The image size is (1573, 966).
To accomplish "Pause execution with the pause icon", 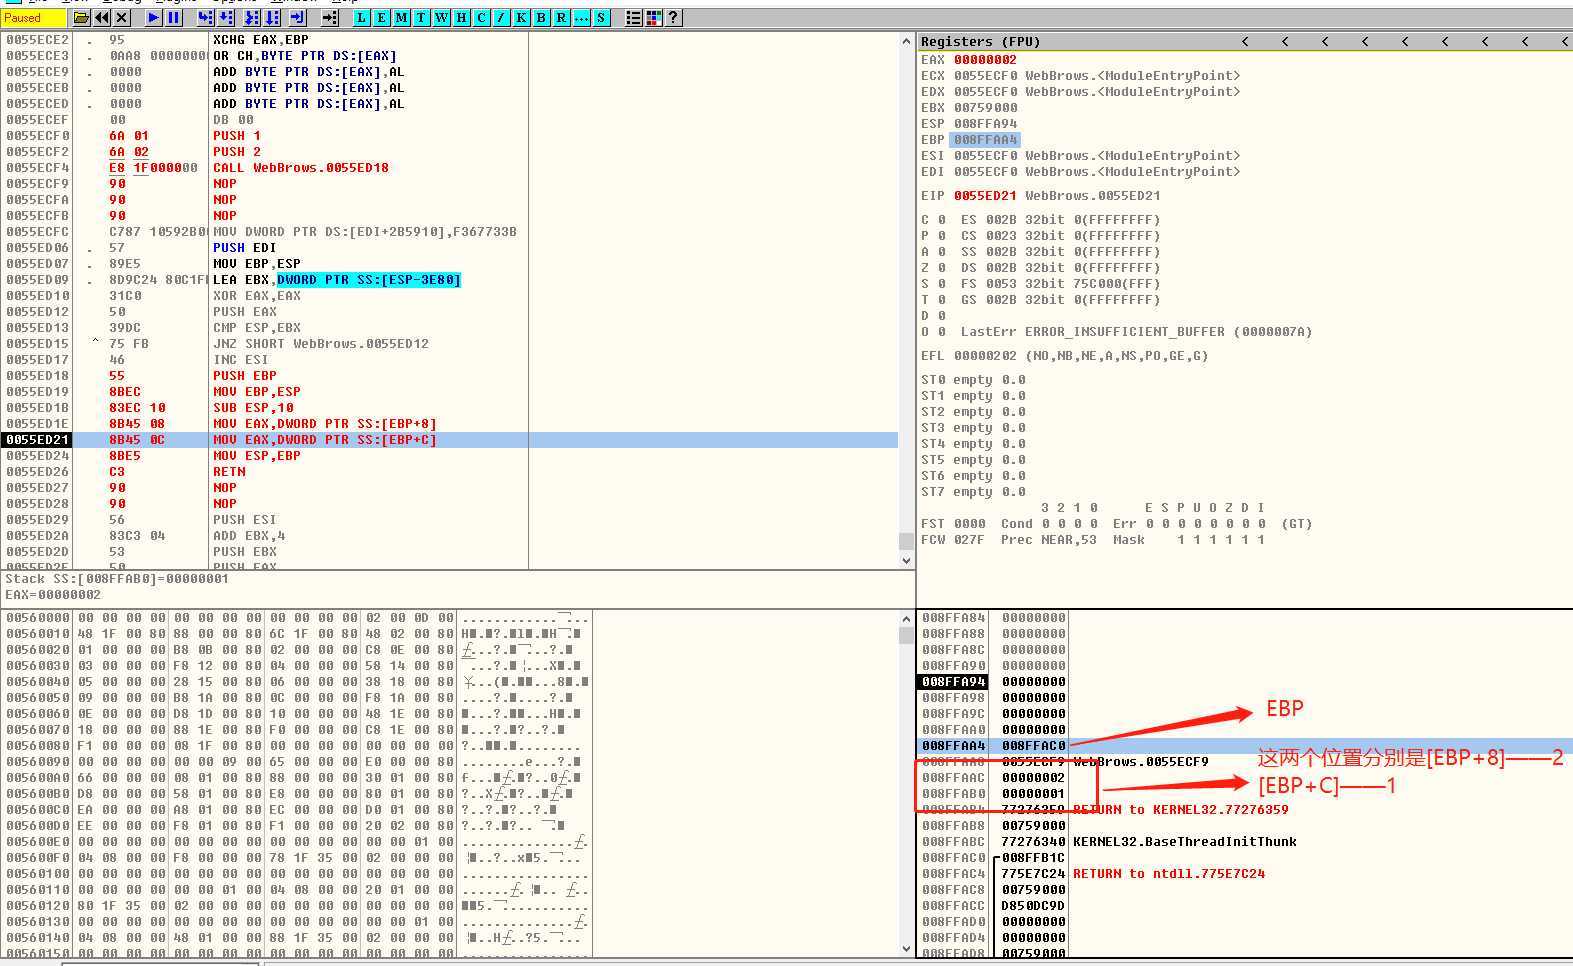I will [173, 17].
